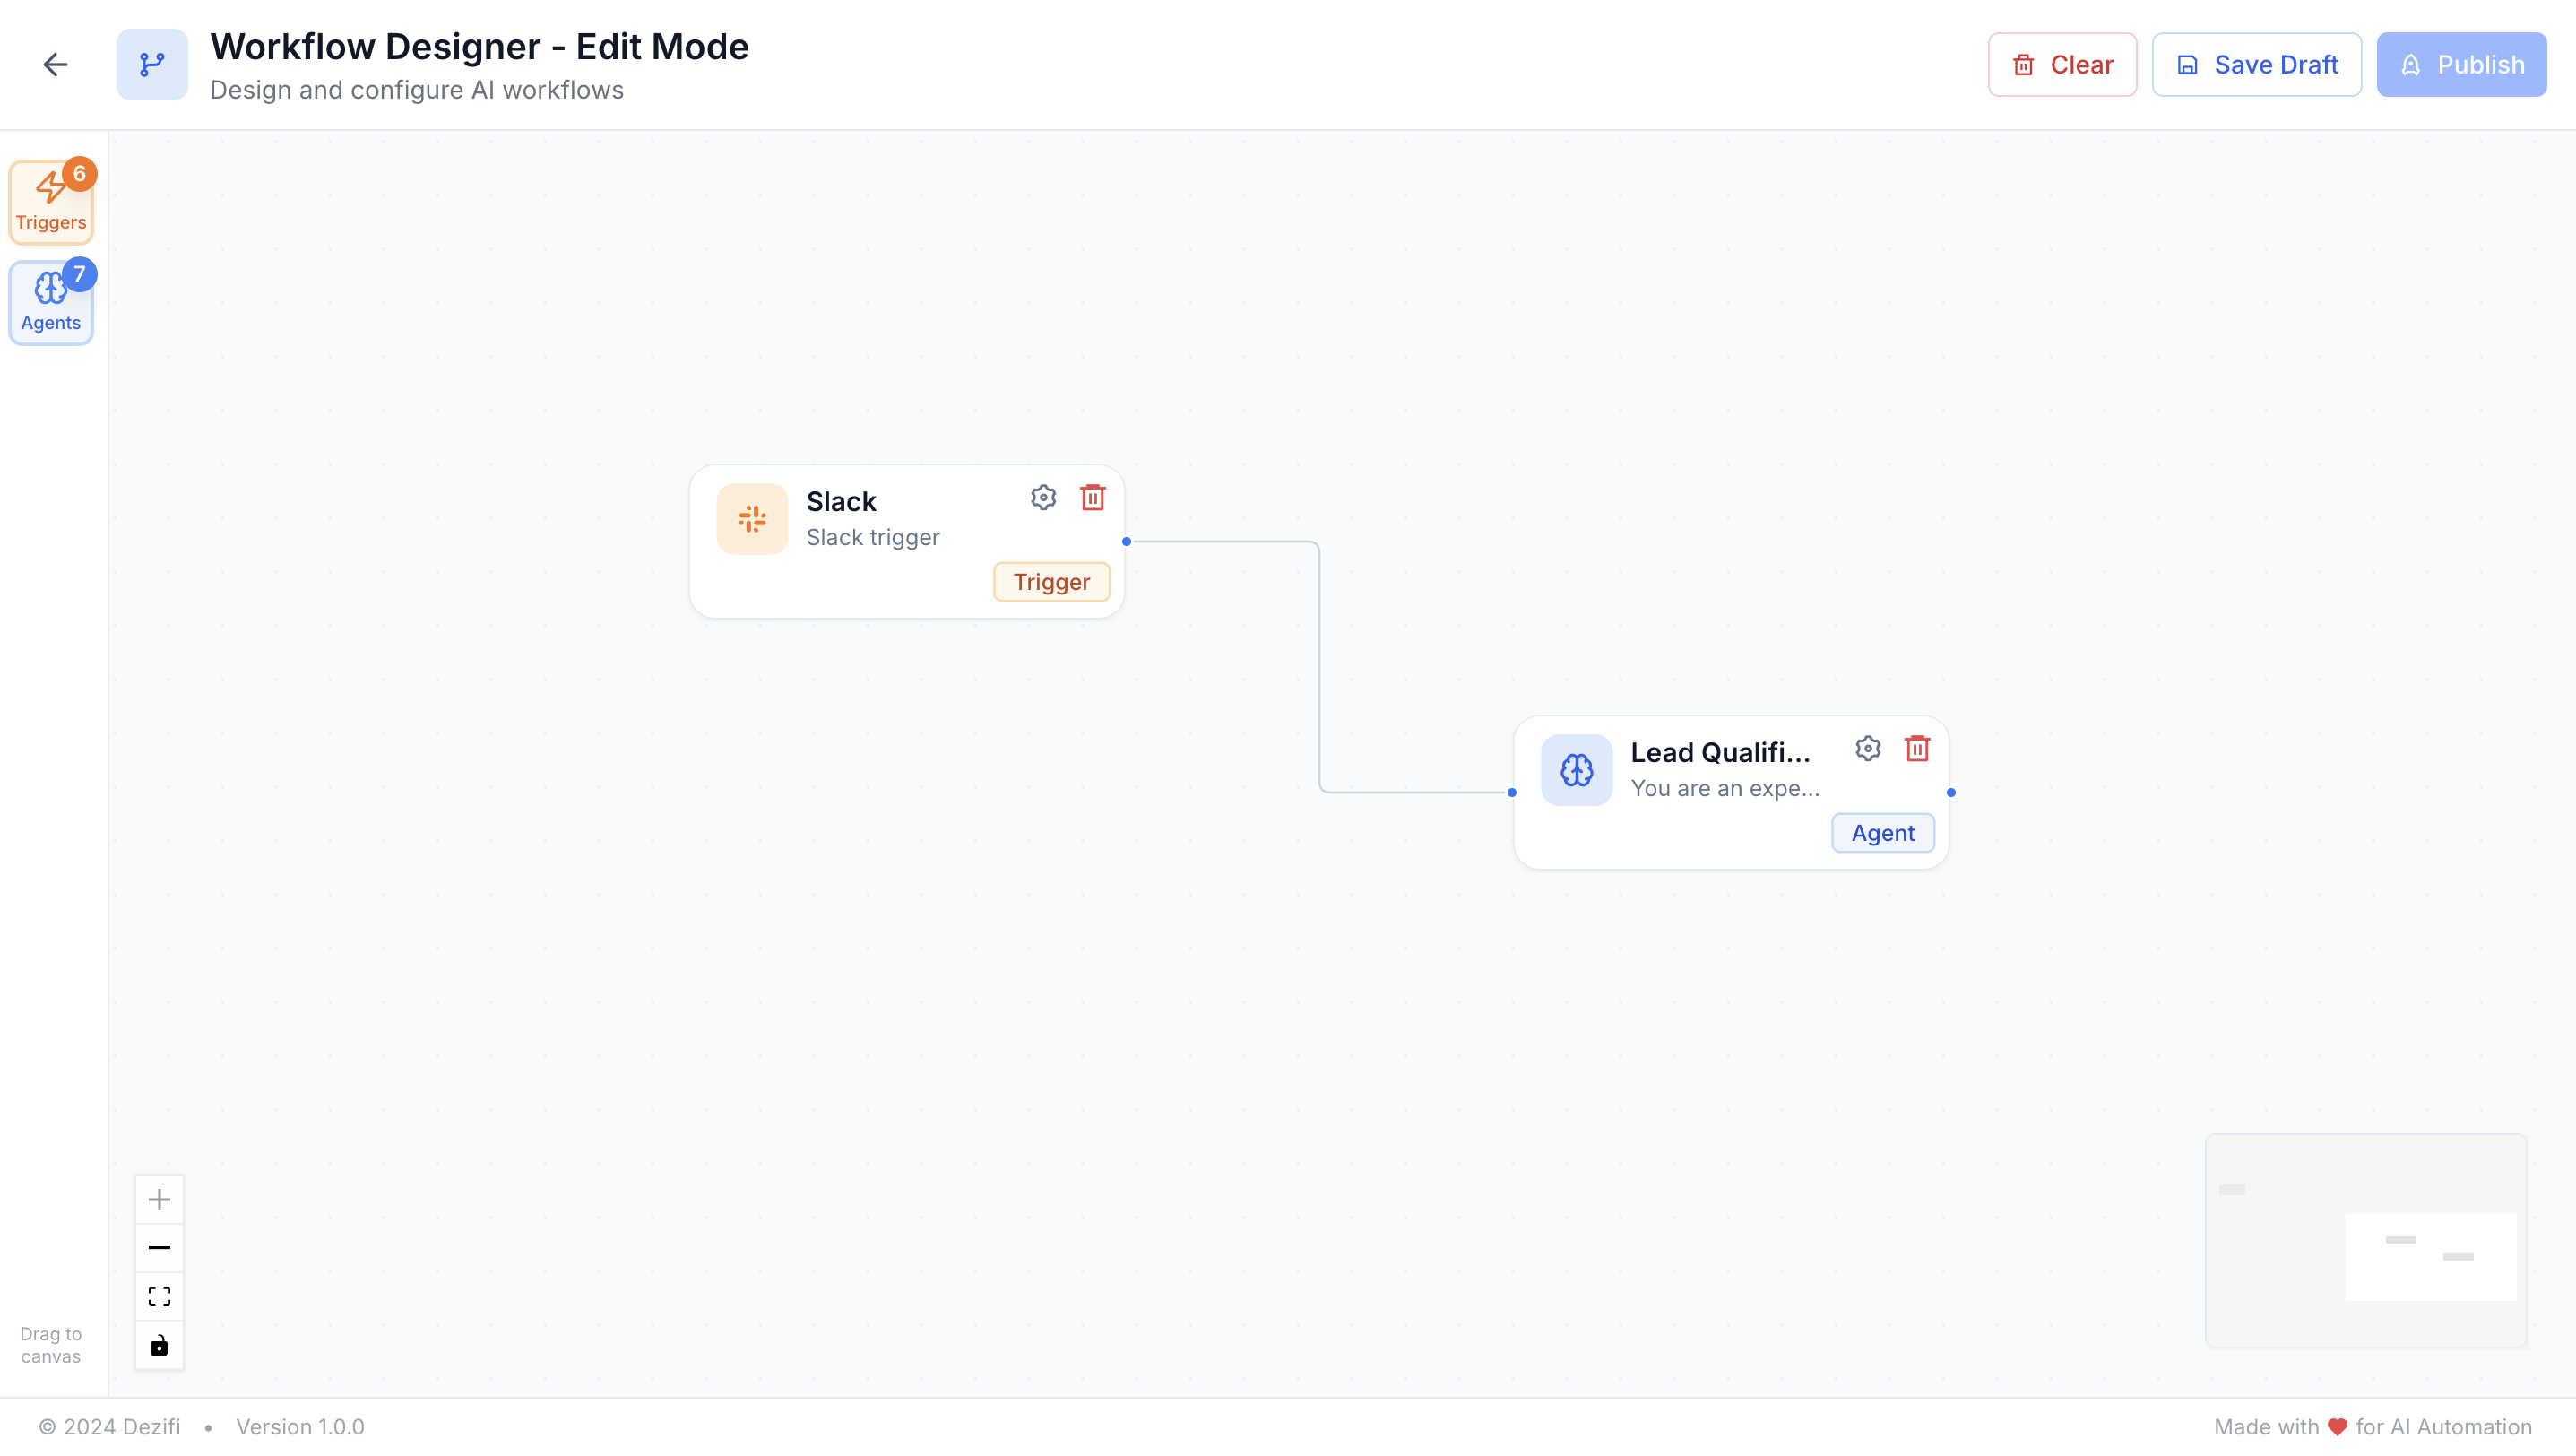Zoom out using the minus control
The width and height of the screenshot is (2576, 1456).
click(x=159, y=1247)
